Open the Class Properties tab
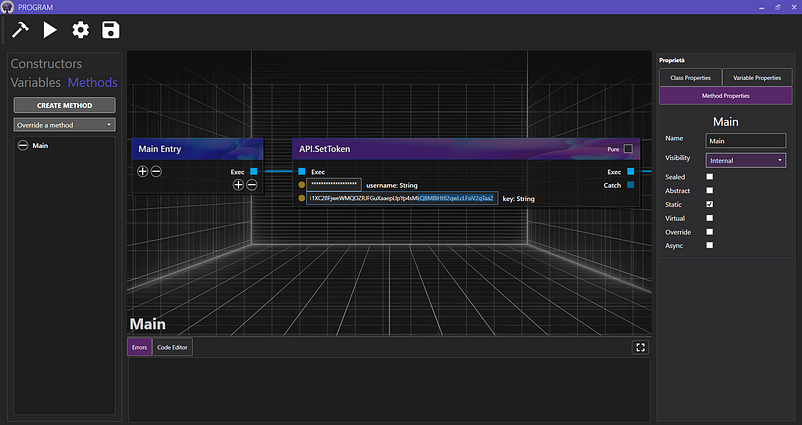Viewport: 802px width, 425px height. [690, 78]
